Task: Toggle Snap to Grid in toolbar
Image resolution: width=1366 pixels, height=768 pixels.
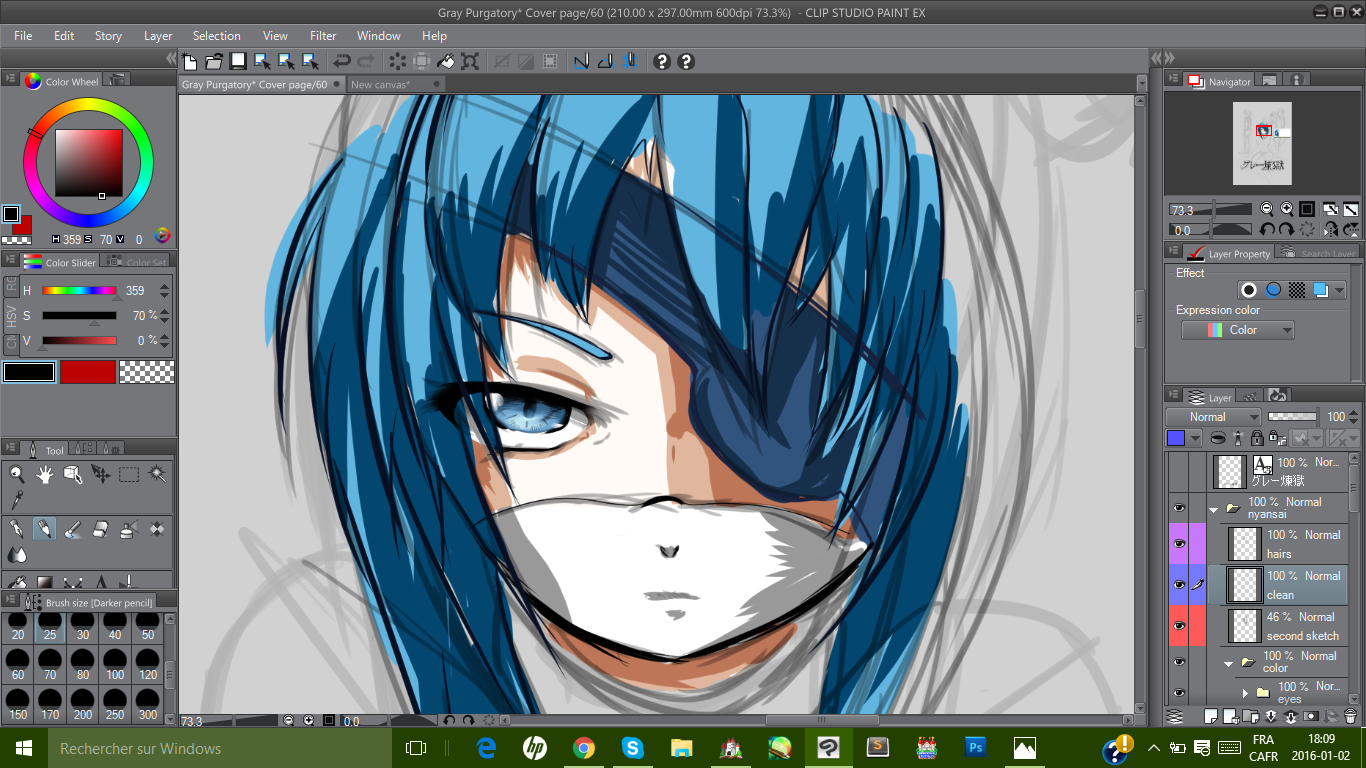Action: [629, 61]
